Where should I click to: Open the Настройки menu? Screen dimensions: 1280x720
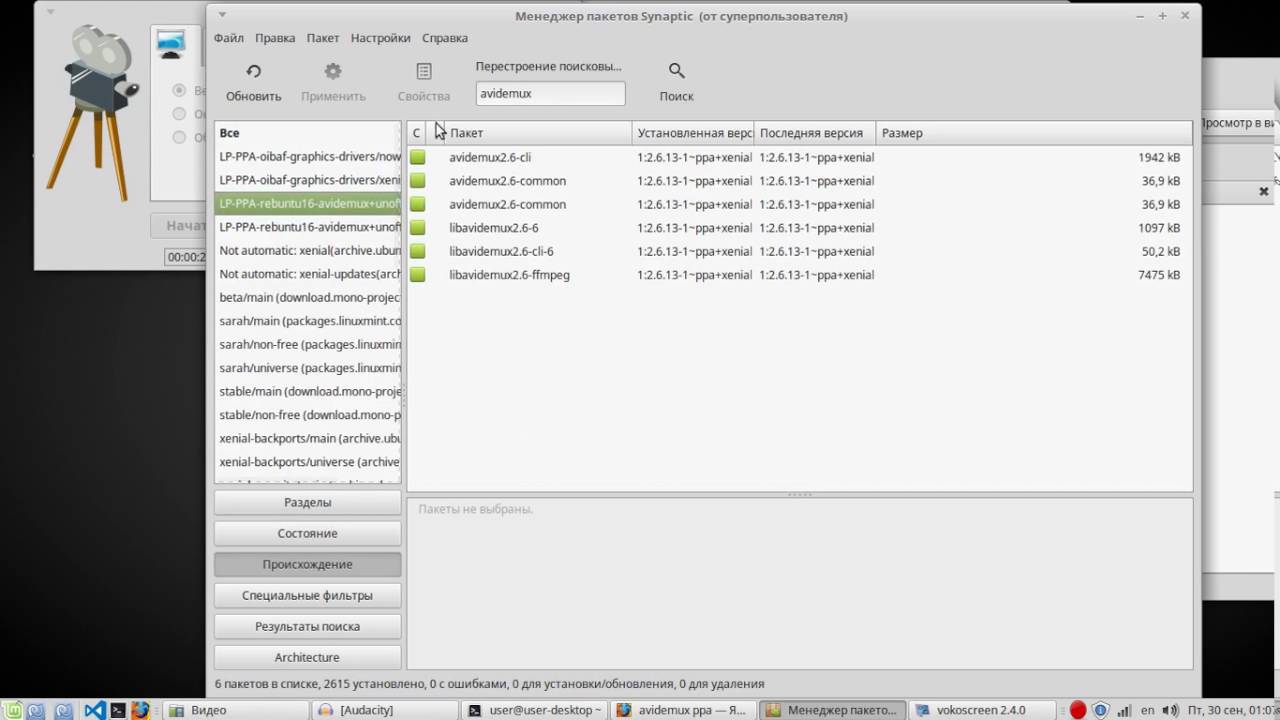(380, 38)
